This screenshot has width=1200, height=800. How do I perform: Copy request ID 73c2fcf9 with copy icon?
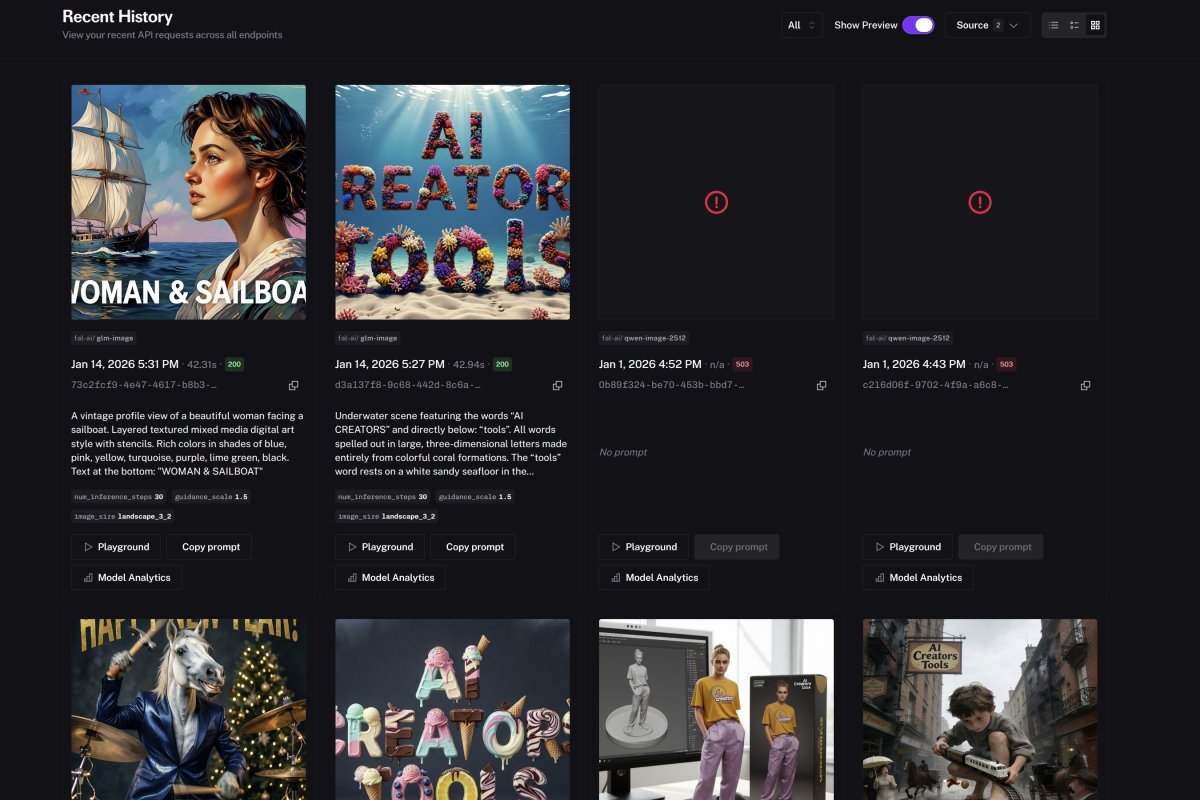pyautogui.click(x=293, y=385)
